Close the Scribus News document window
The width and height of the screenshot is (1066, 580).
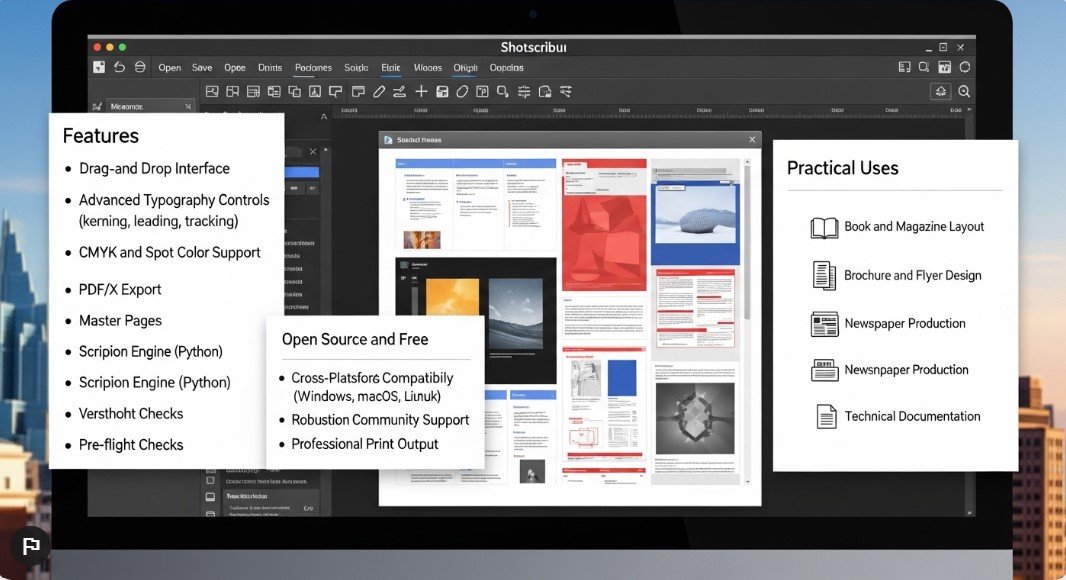click(752, 139)
